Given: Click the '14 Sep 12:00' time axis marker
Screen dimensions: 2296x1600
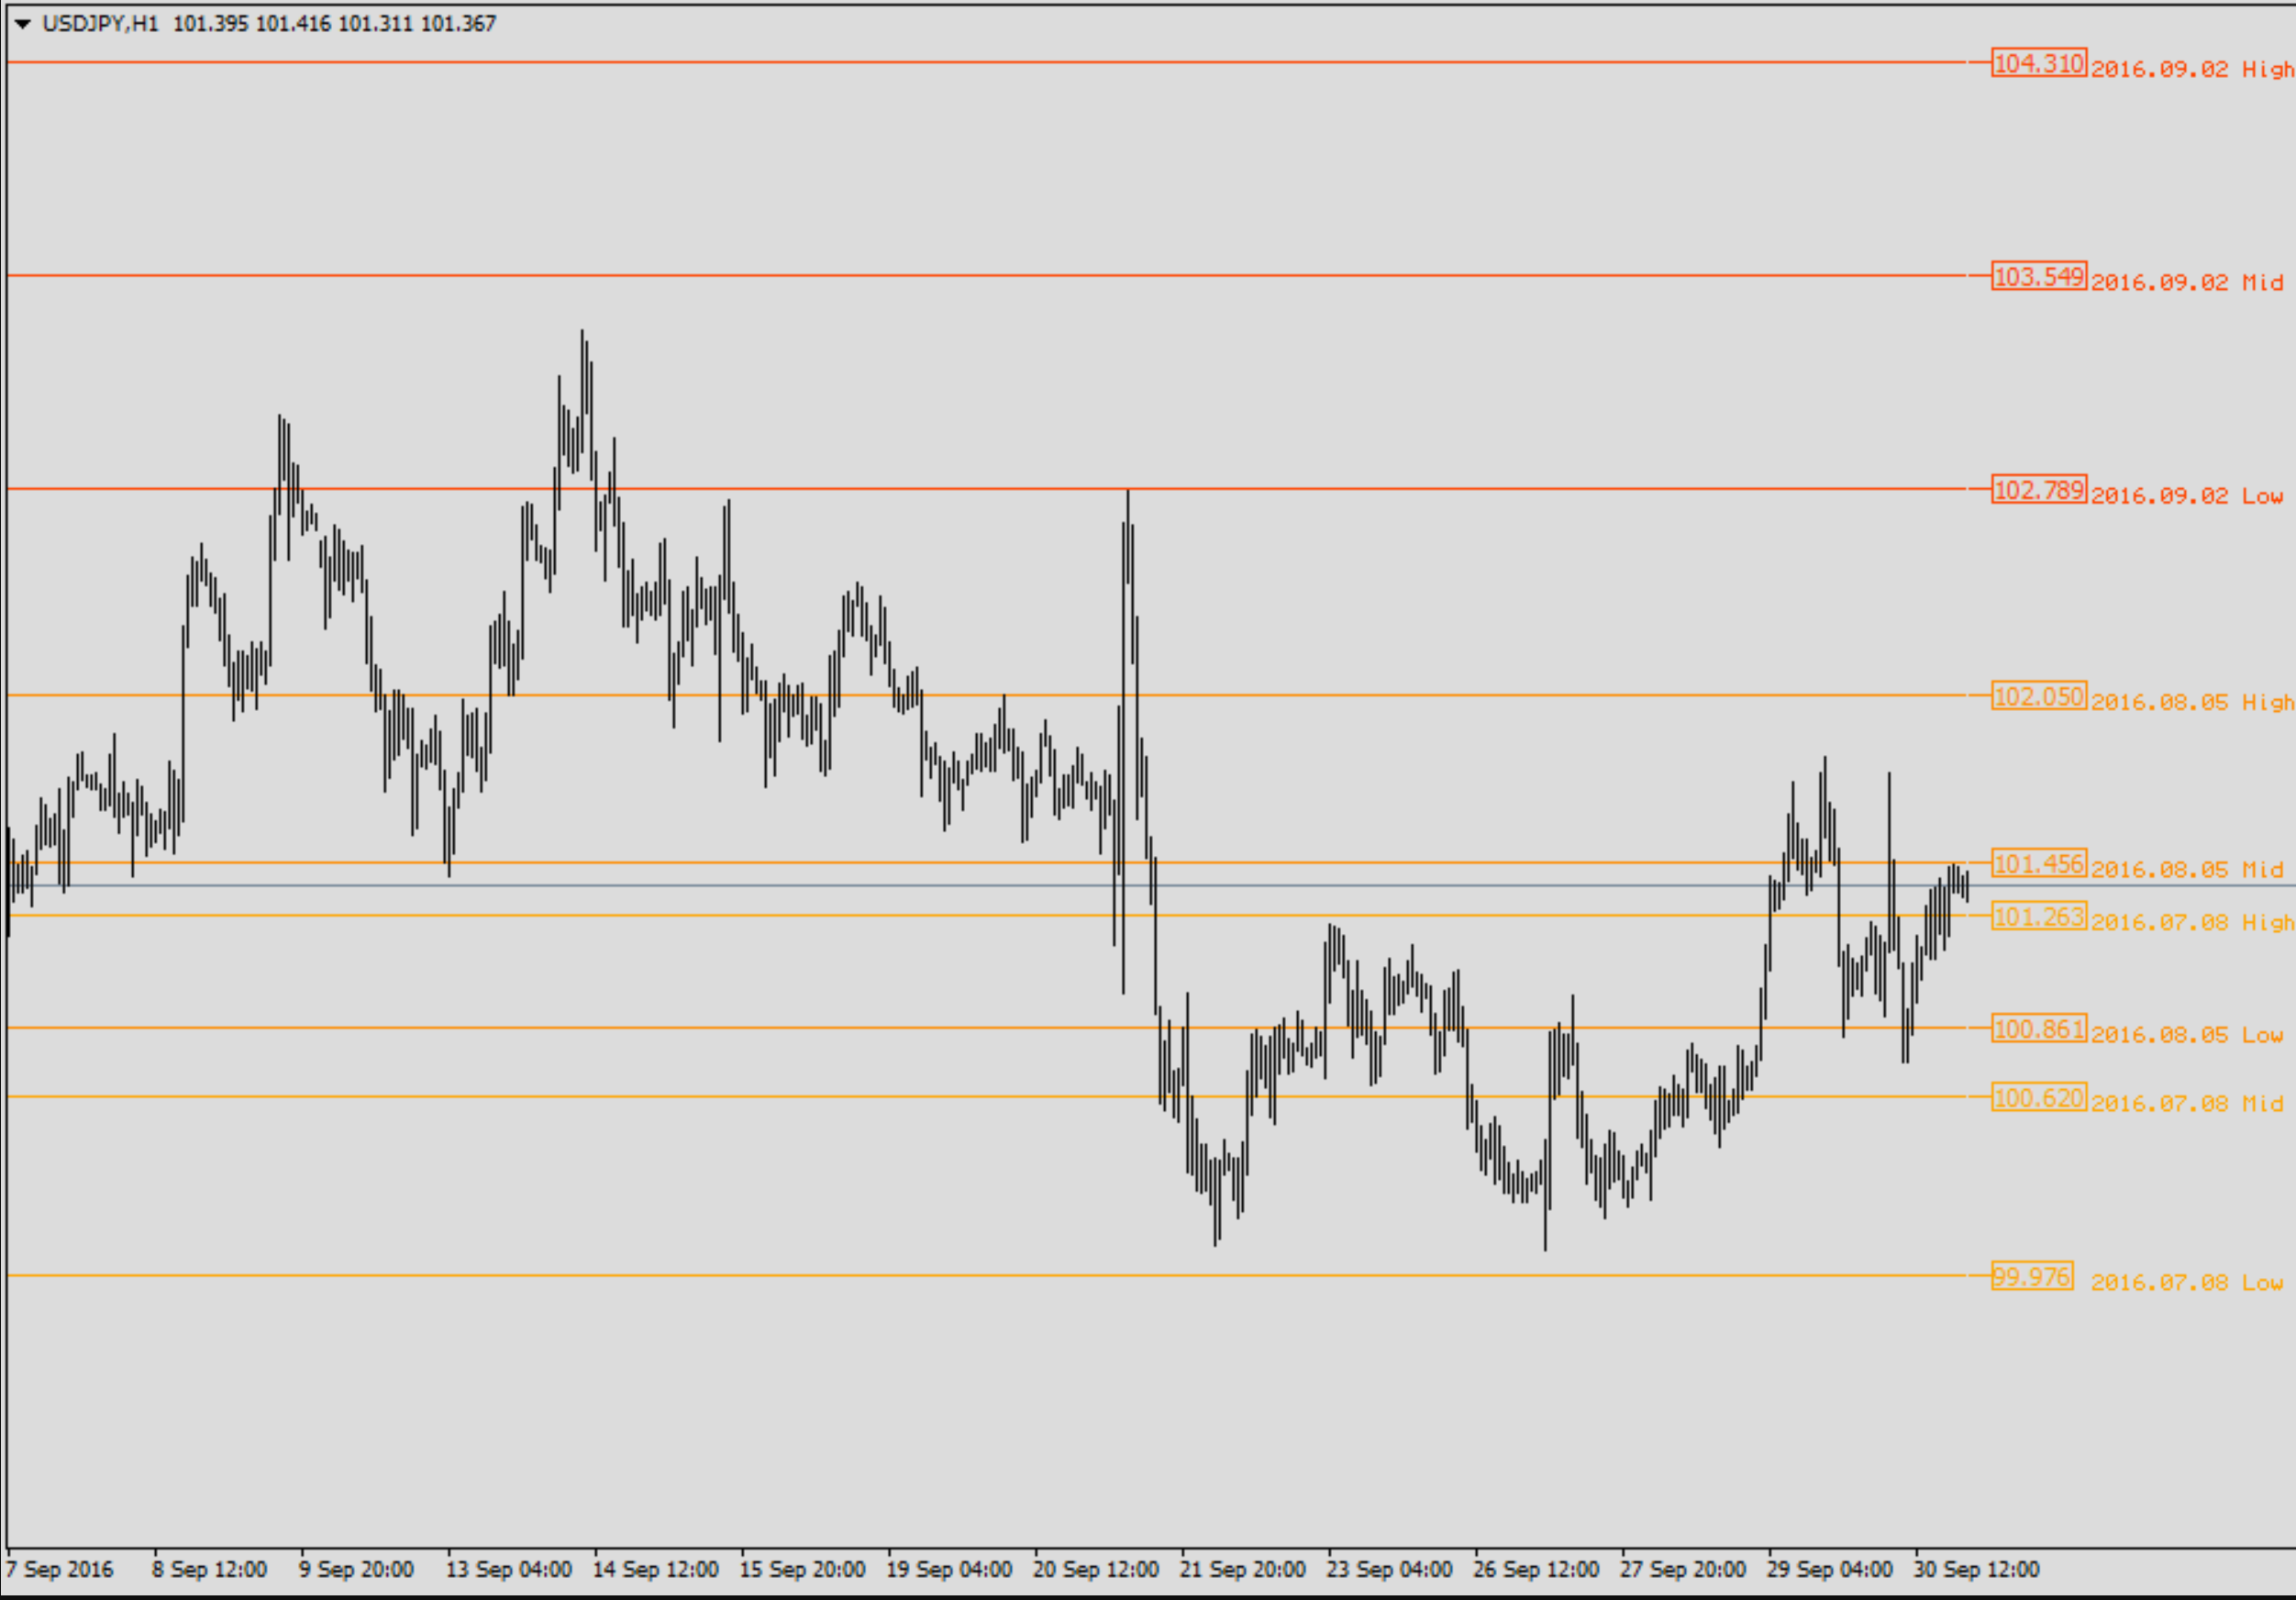Looking at the screenshot, I should coord(655,1569).
